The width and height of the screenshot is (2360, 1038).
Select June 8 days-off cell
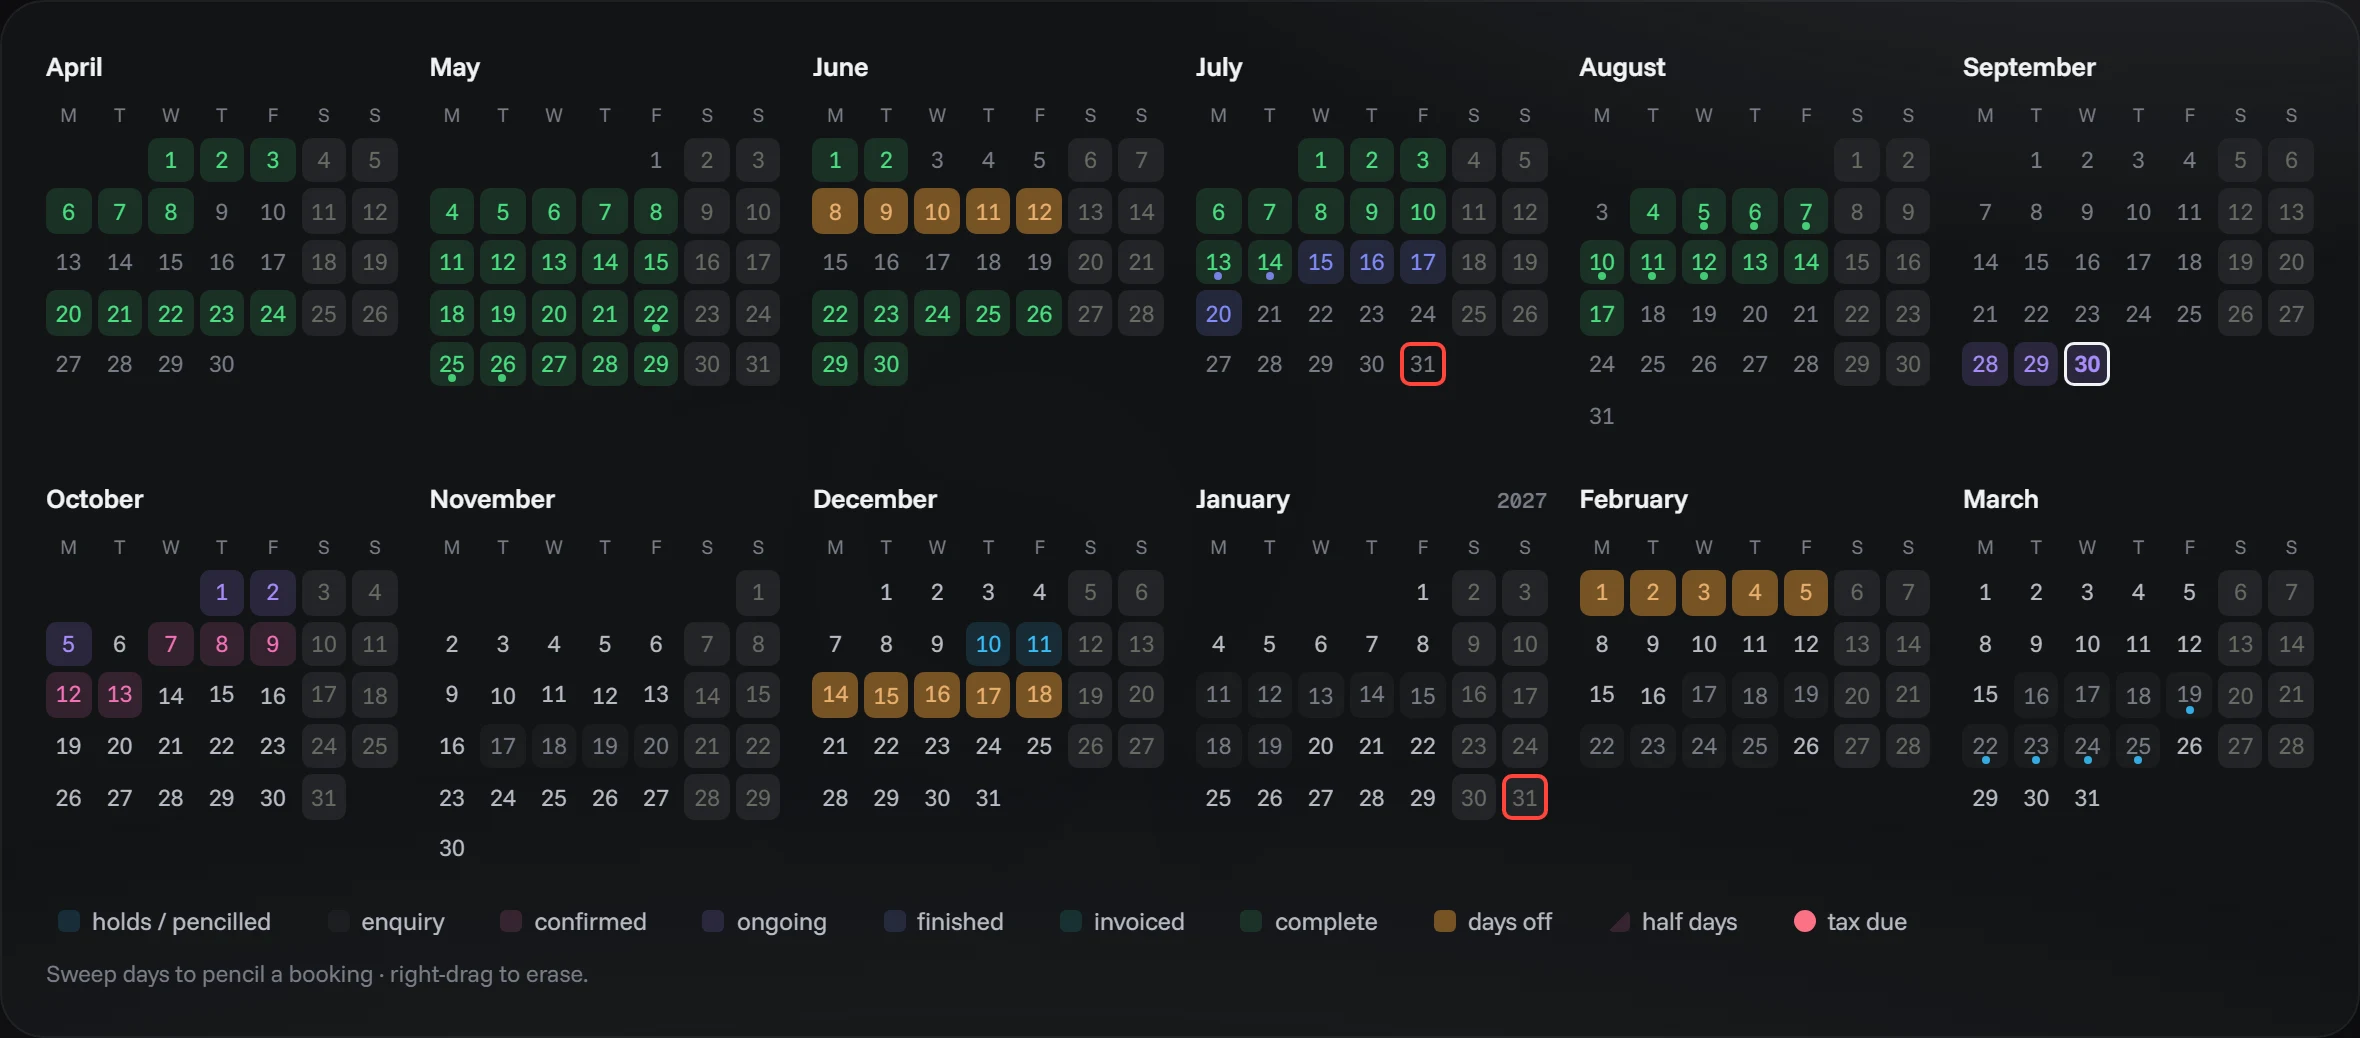[x=835, y=212]
